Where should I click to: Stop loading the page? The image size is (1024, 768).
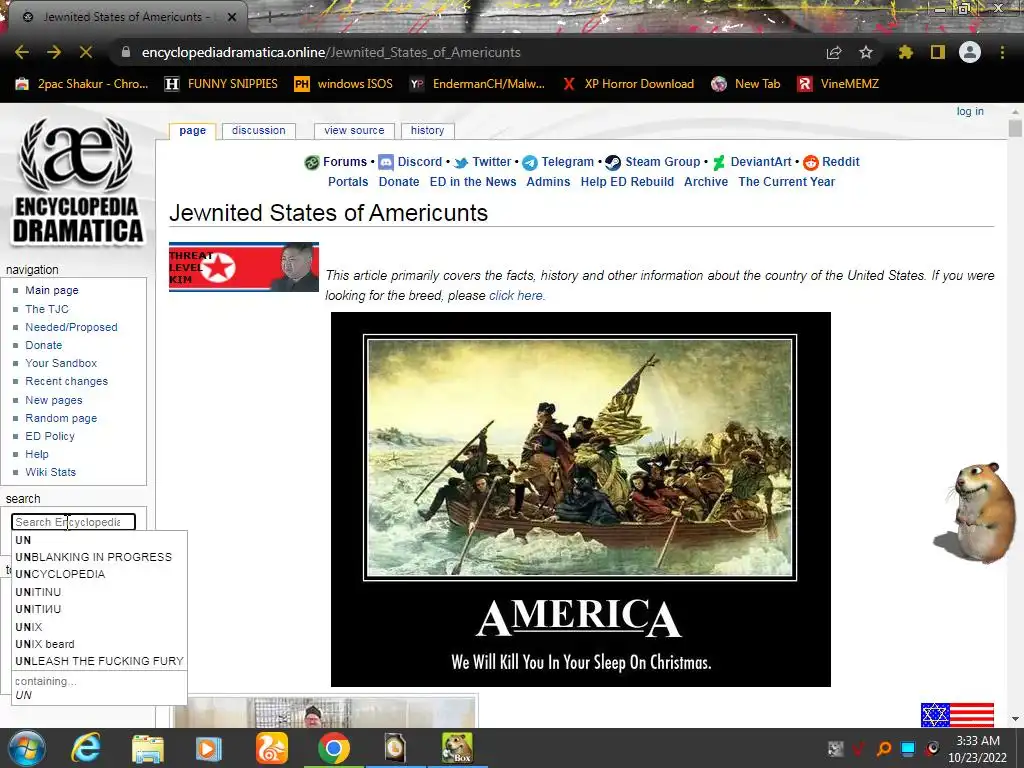(x=86, y=52)
